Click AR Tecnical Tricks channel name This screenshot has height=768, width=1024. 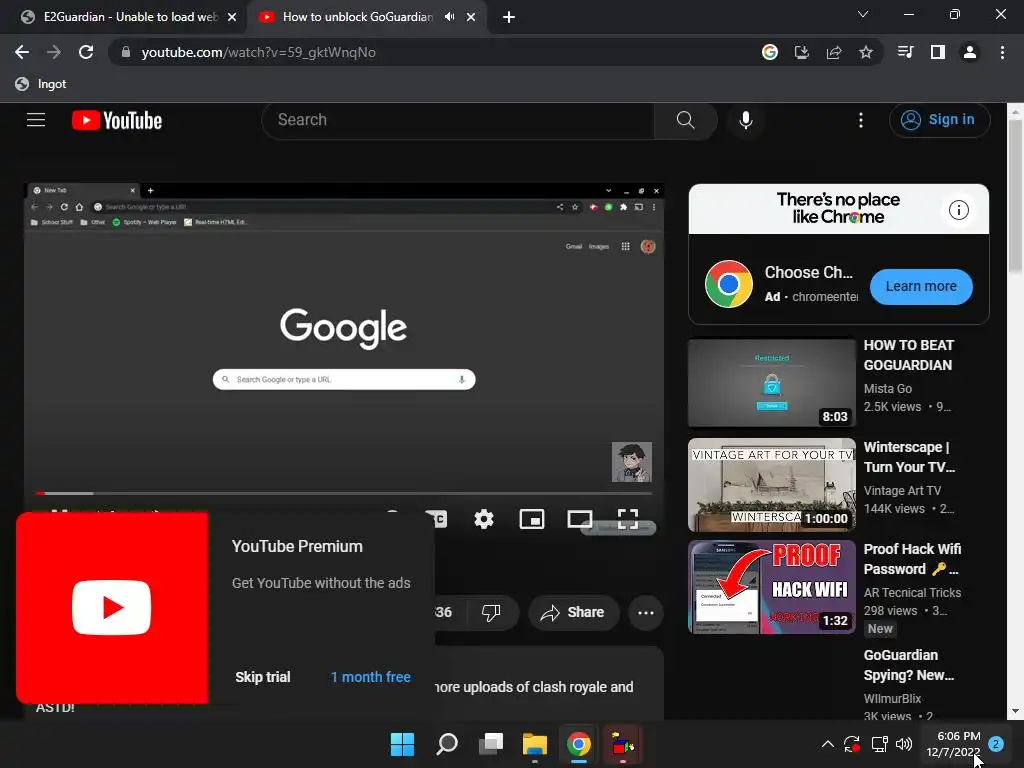point(912,592)
